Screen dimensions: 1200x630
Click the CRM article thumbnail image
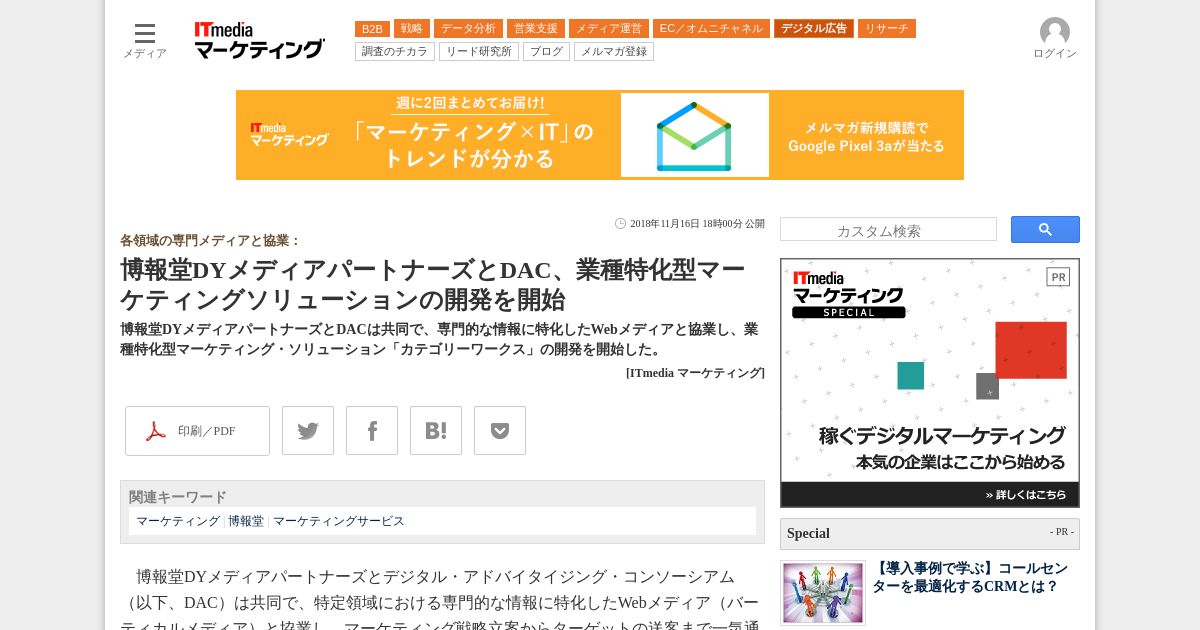[823, 593]
